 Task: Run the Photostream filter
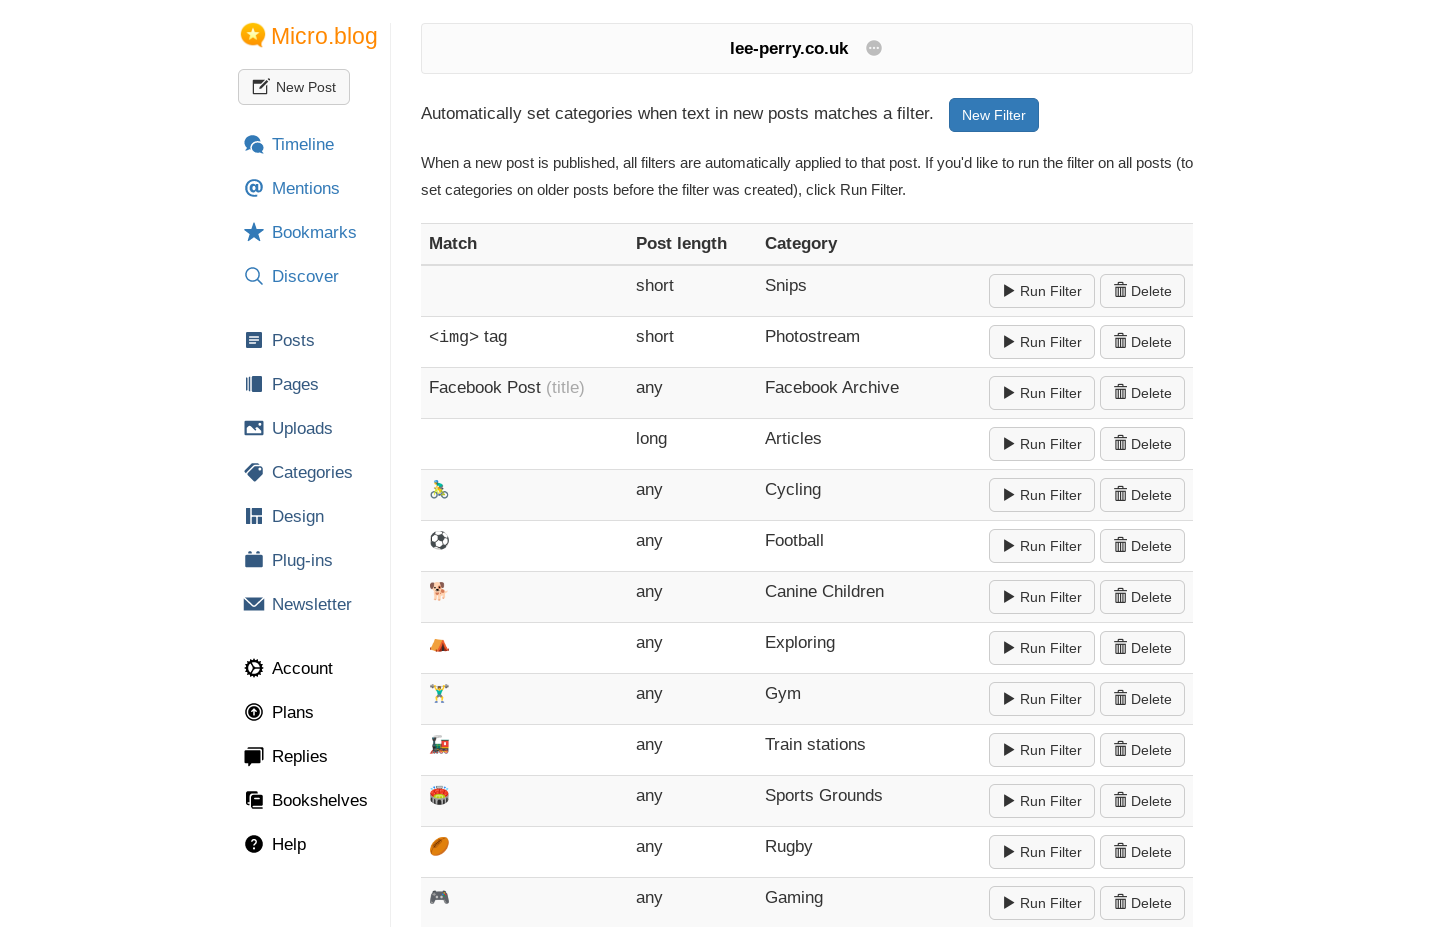(1041, 342)
